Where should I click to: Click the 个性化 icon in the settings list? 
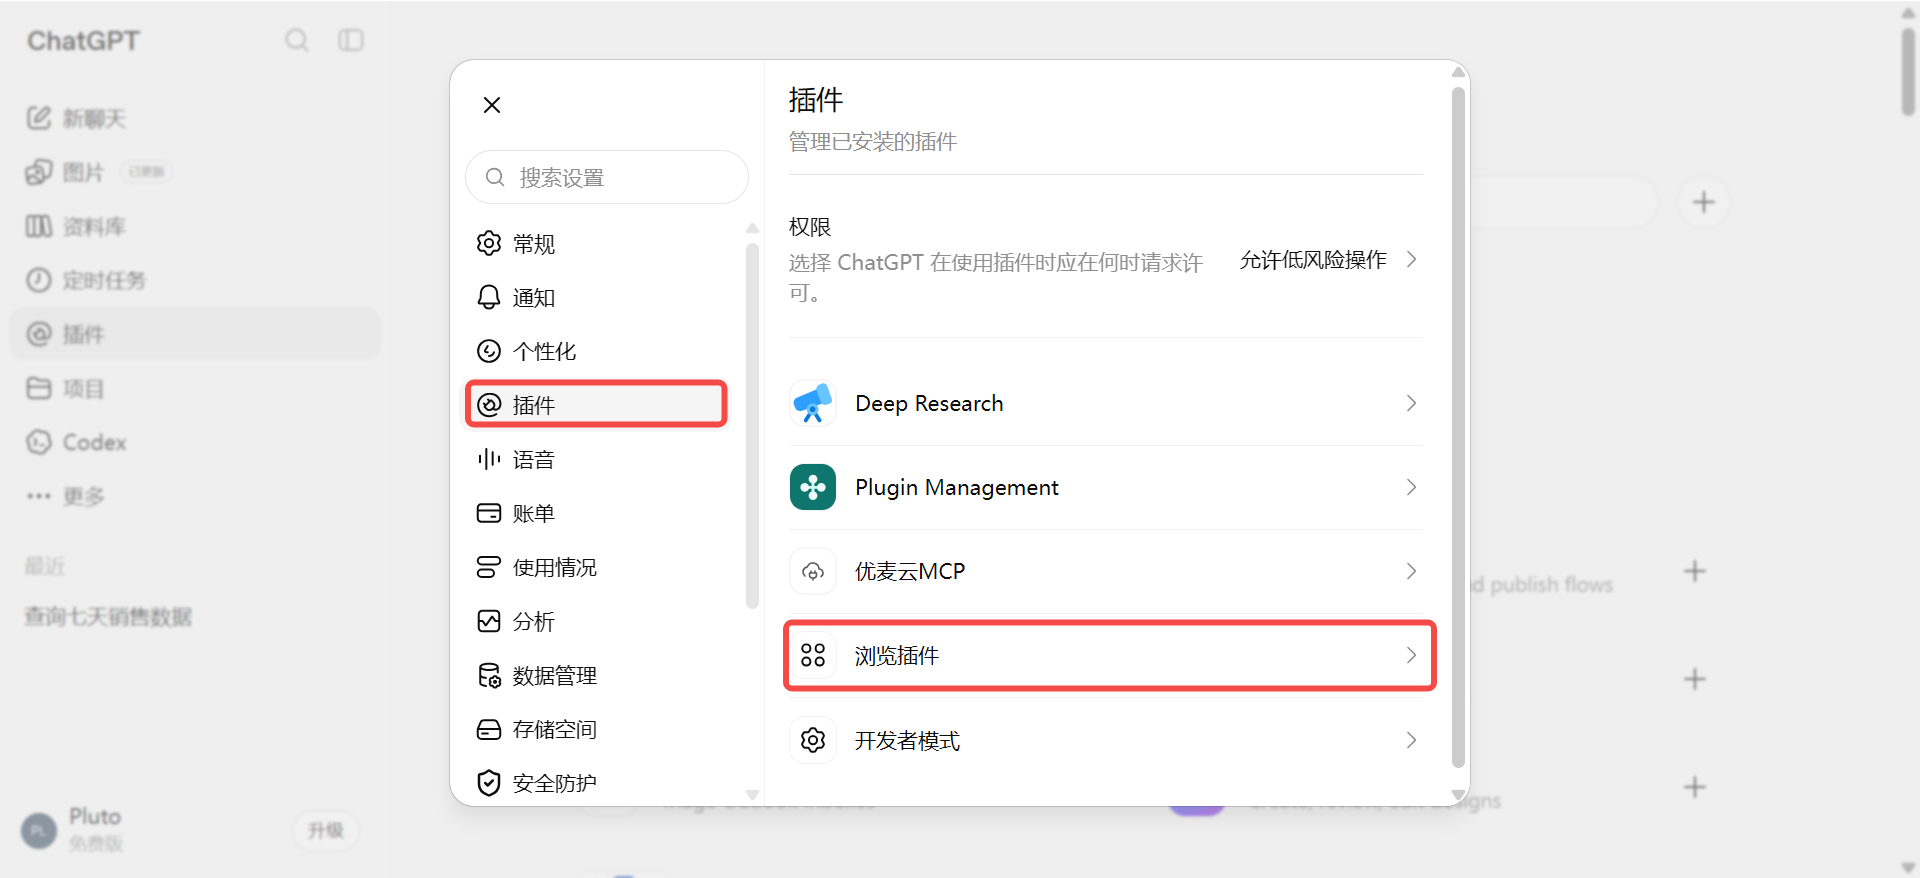pos(489,351)
